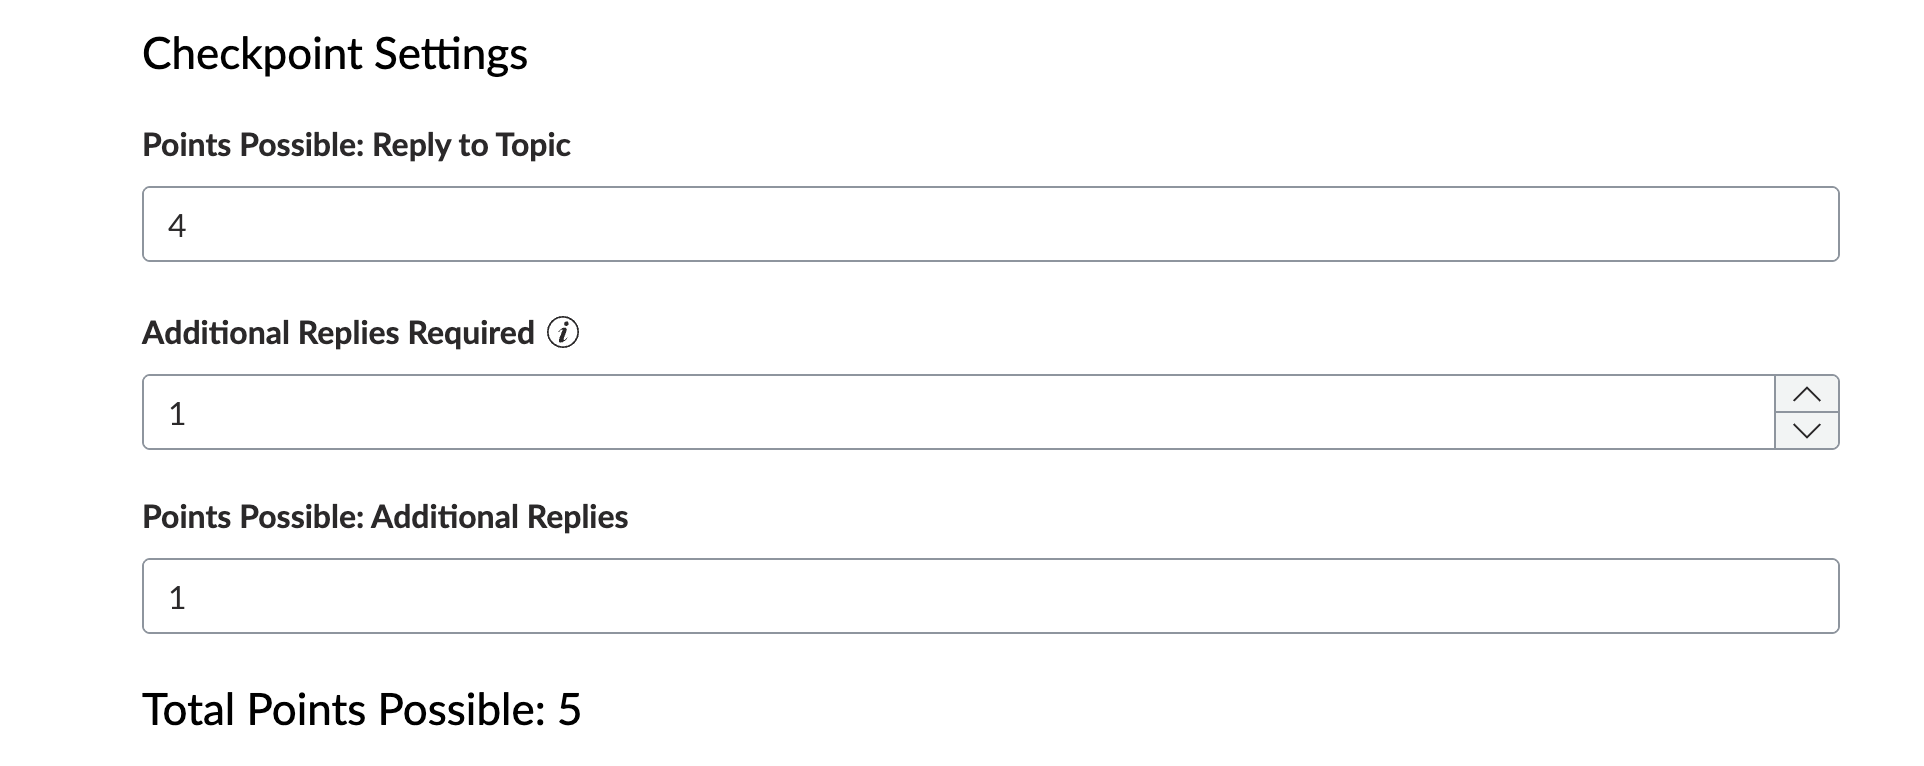Decrease Additional Replies Required with down arrow
The width and height of the screenshot is (1924, 766).
(1806, 431)
